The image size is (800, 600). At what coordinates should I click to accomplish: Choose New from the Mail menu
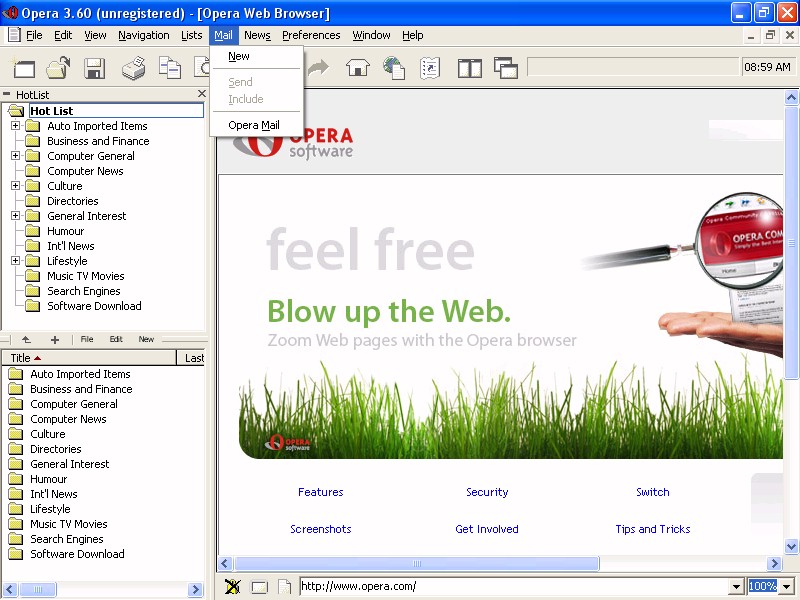click(x=257, y=56)
